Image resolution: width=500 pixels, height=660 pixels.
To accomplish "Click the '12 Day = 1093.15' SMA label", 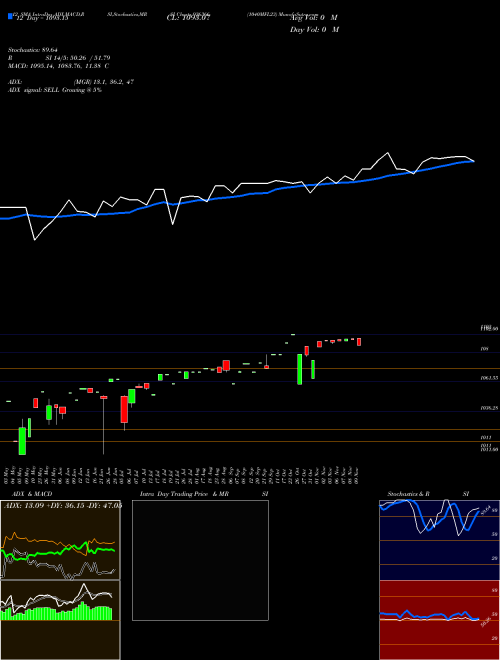I will tap(41, 18).
